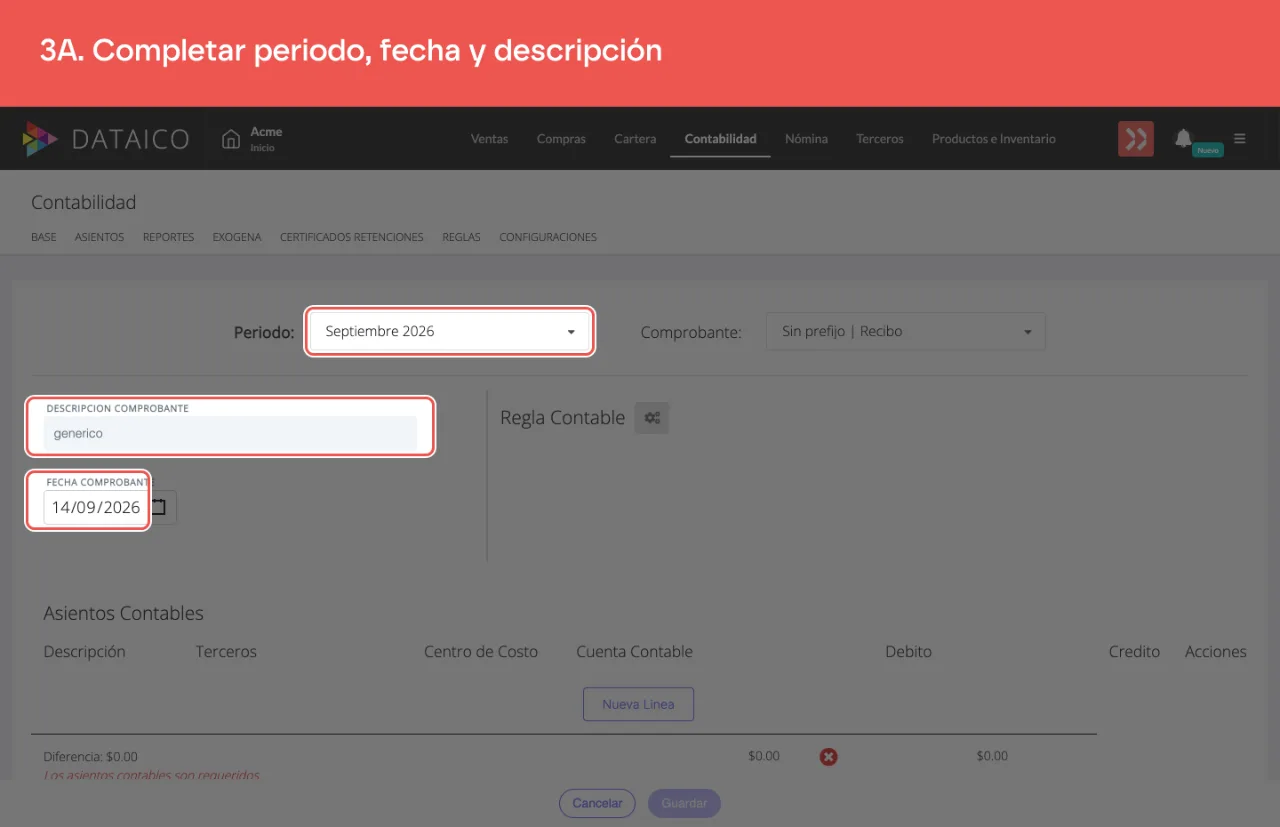The image size is (1280, 827).
Task: Open the Terceros menu
Action: pos(880,139)
